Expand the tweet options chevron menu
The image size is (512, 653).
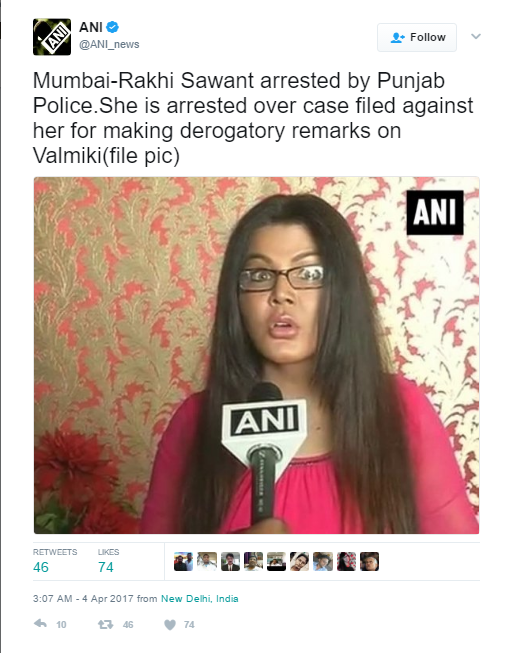click(x=476, y=37)
